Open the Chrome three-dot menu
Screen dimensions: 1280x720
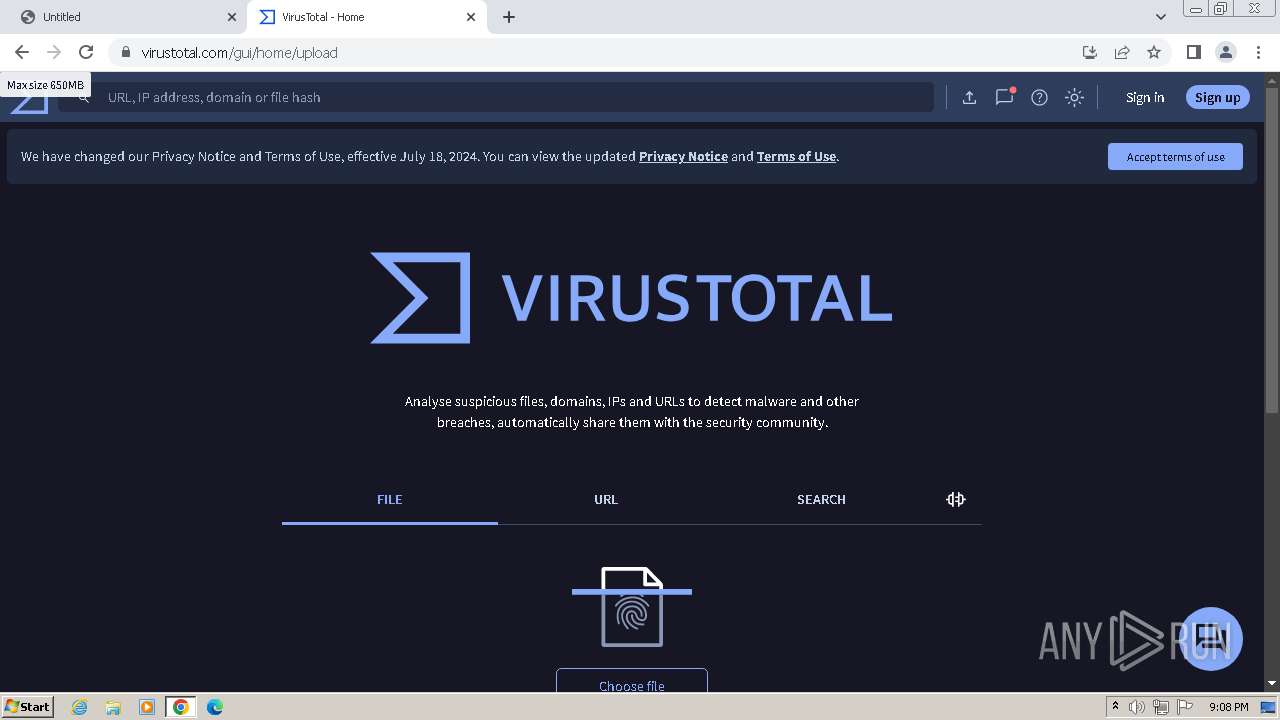pyautogui.click(x=1259, y=52)
